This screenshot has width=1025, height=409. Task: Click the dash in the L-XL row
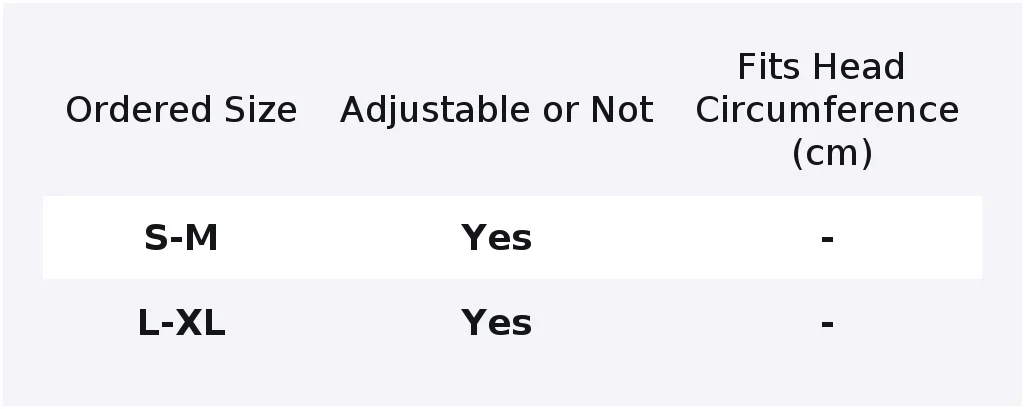pyautogui.click(x=827, y=324)
